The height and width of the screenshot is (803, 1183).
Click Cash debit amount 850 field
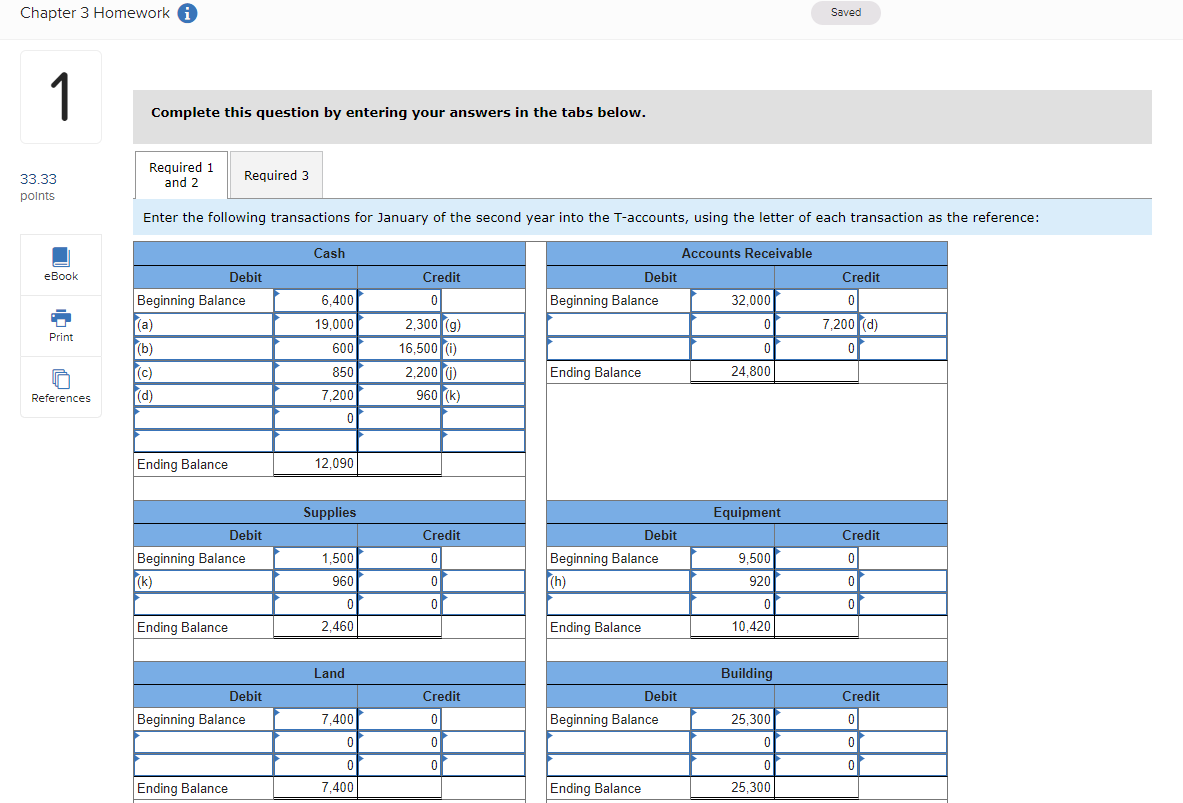315,372
